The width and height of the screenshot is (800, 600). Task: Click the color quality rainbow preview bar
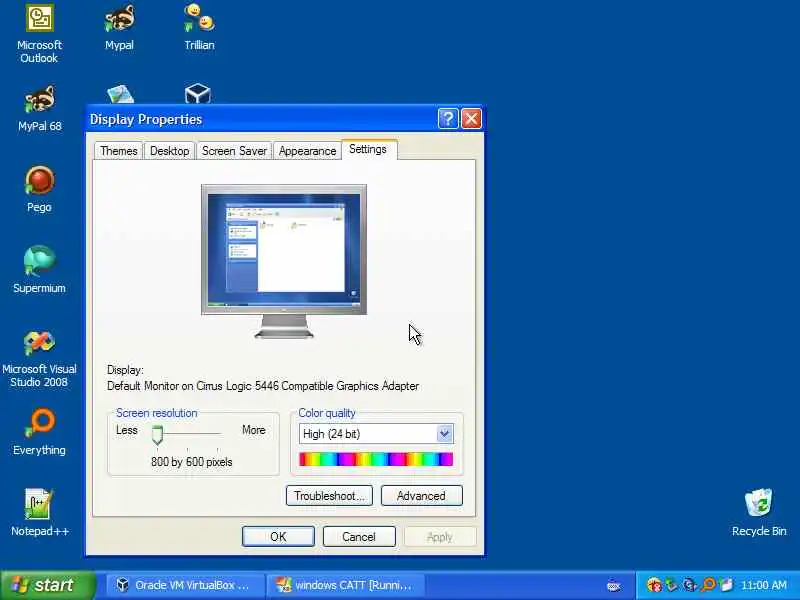[376, 459]
